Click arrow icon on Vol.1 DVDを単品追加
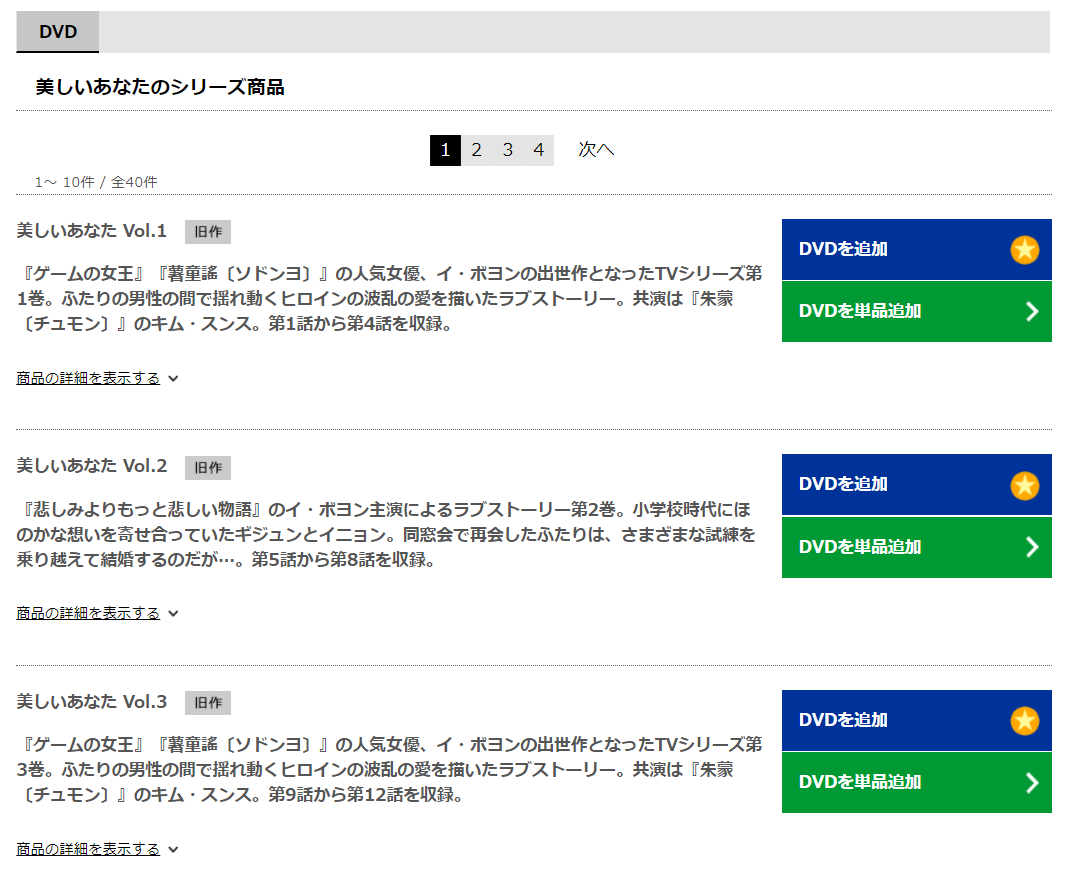This screenshot has width=1071, height=877. tap(1032, 311)
